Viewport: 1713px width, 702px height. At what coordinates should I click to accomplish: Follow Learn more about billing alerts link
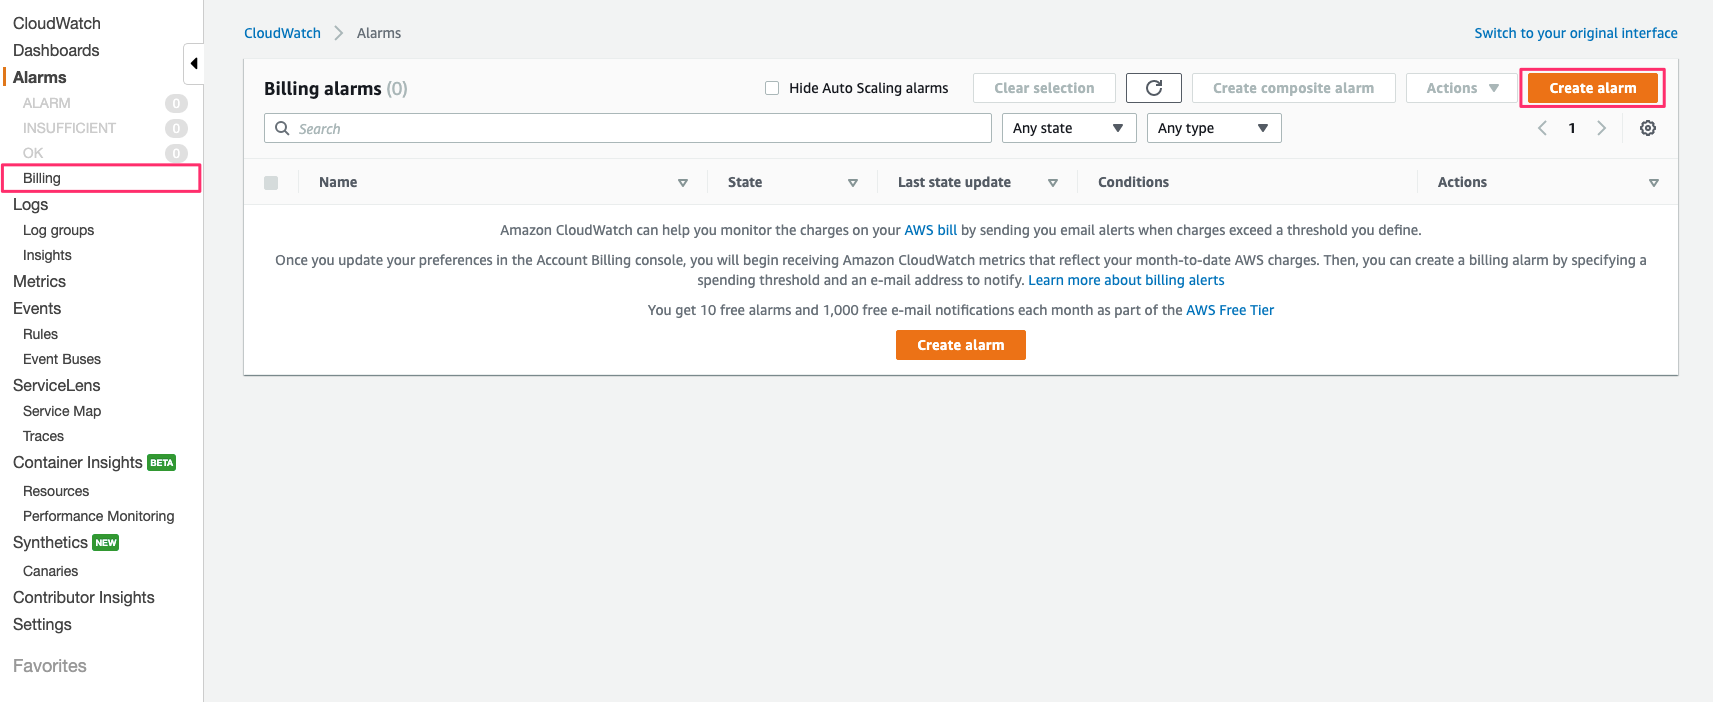(x=1126, y=280)
